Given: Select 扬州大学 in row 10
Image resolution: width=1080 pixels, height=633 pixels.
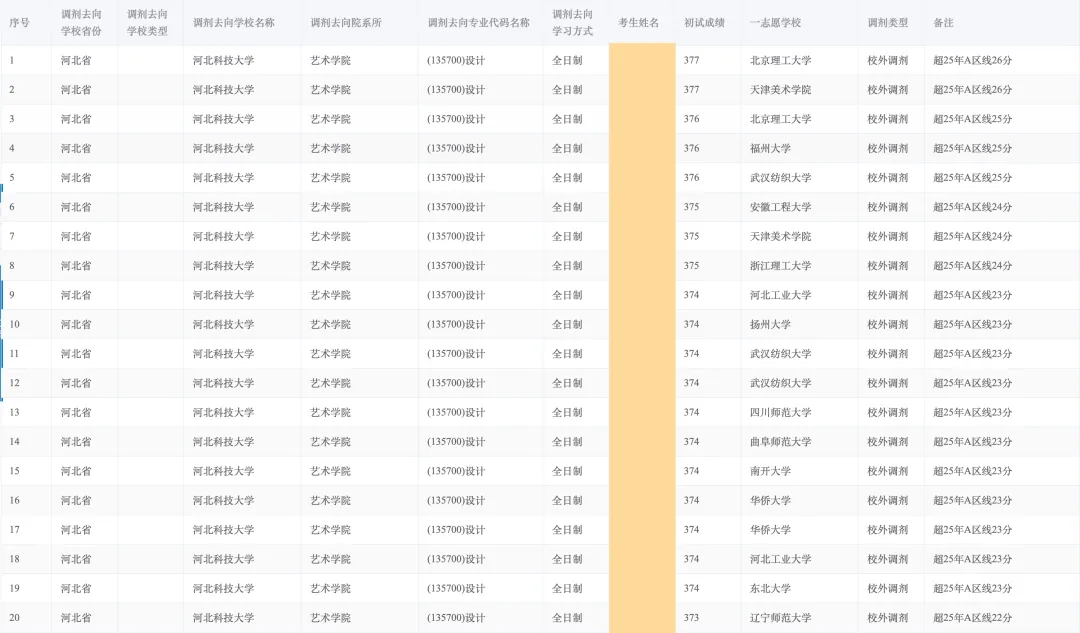Looking at the screenshot, I should pyautogui.click(x=770, y=324).
